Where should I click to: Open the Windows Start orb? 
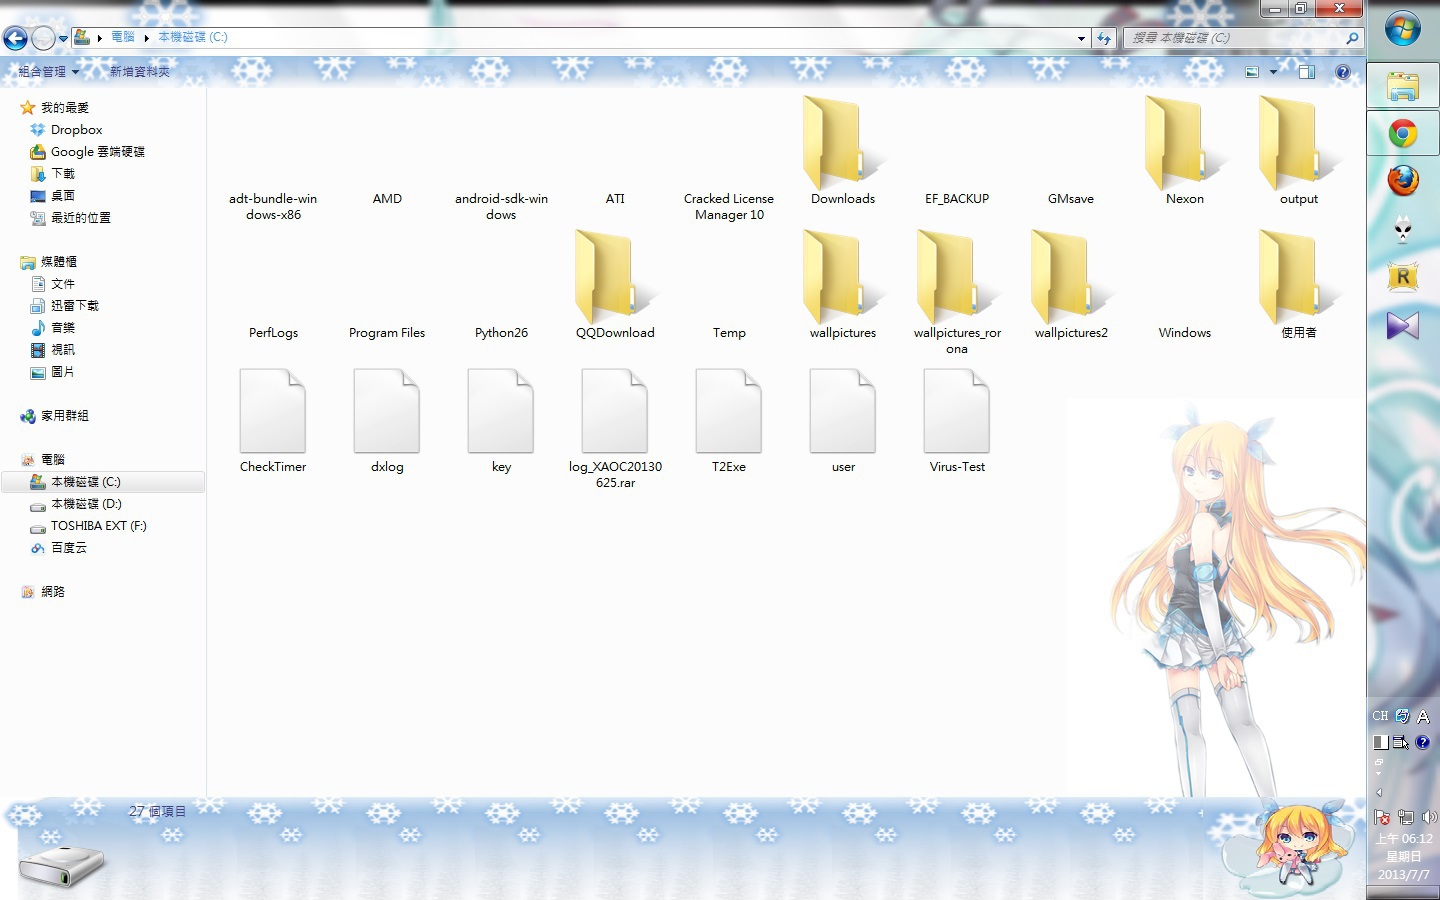point(1403,28)
